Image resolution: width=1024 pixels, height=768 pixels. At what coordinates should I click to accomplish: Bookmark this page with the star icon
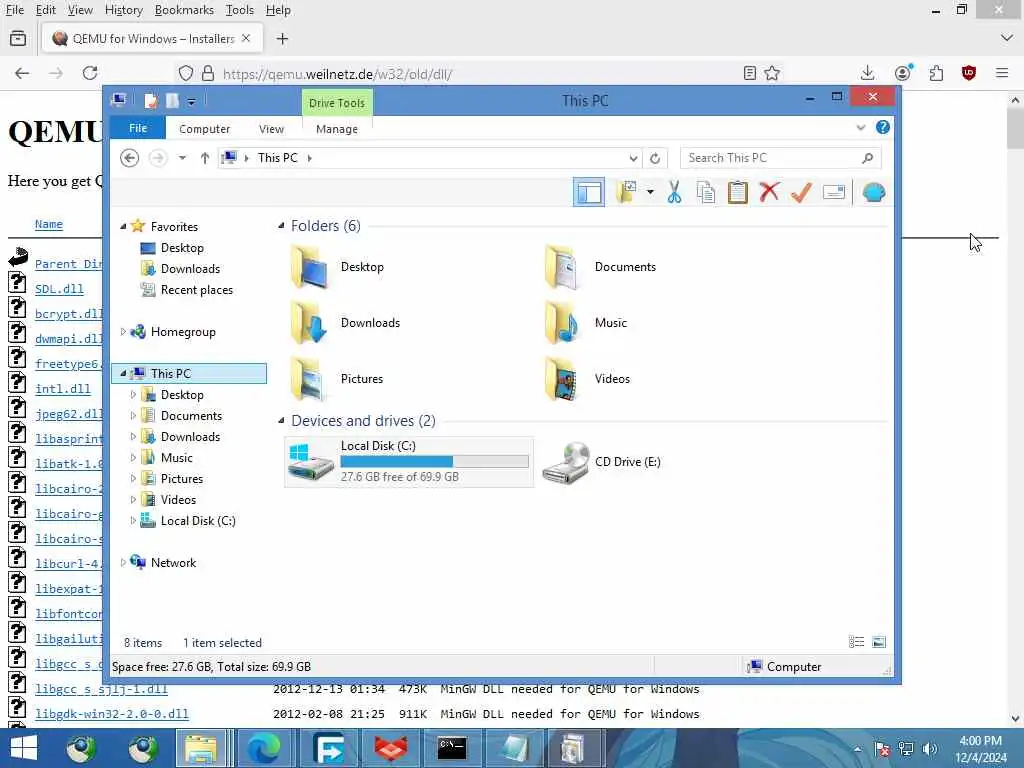click(x=773, y=73)
